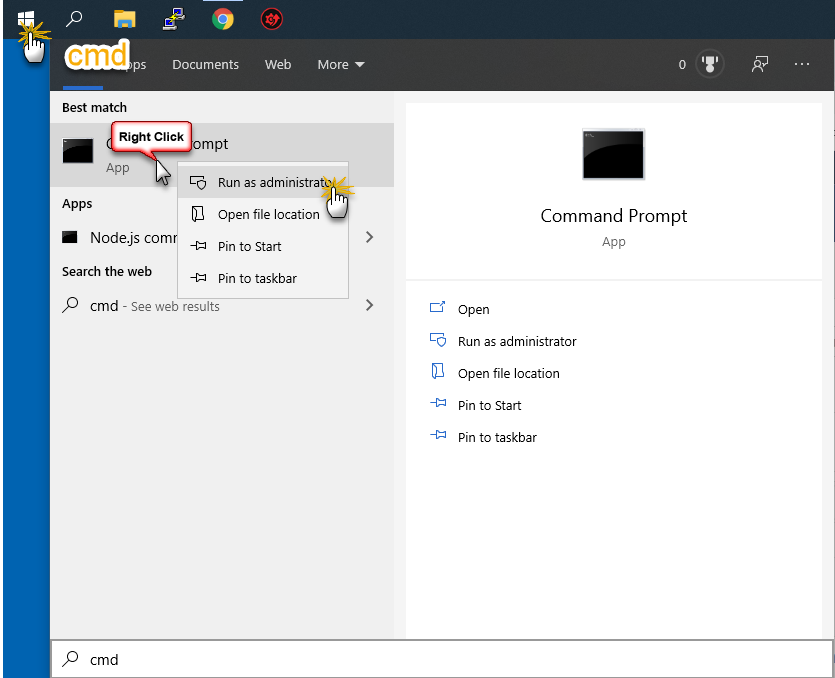Open the network computers taskbar icon

coord(173,18)
